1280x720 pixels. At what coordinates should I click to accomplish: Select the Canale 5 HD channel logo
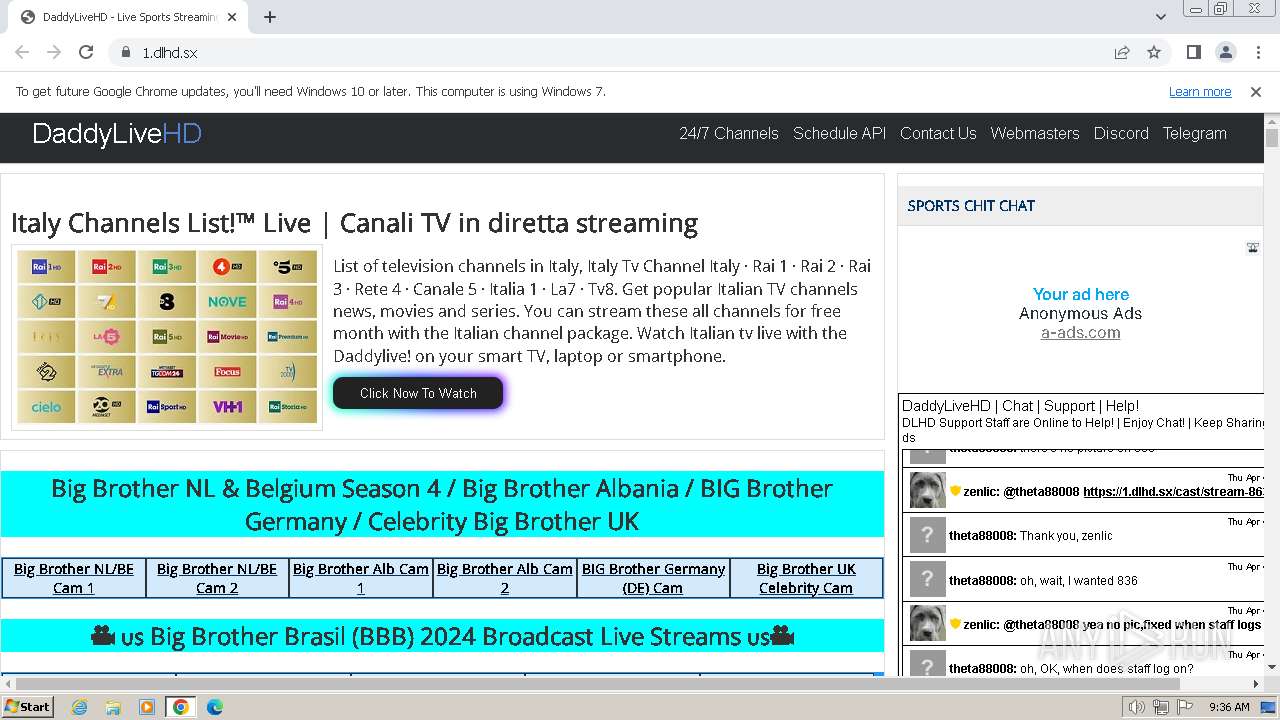[x=288, y=267]
